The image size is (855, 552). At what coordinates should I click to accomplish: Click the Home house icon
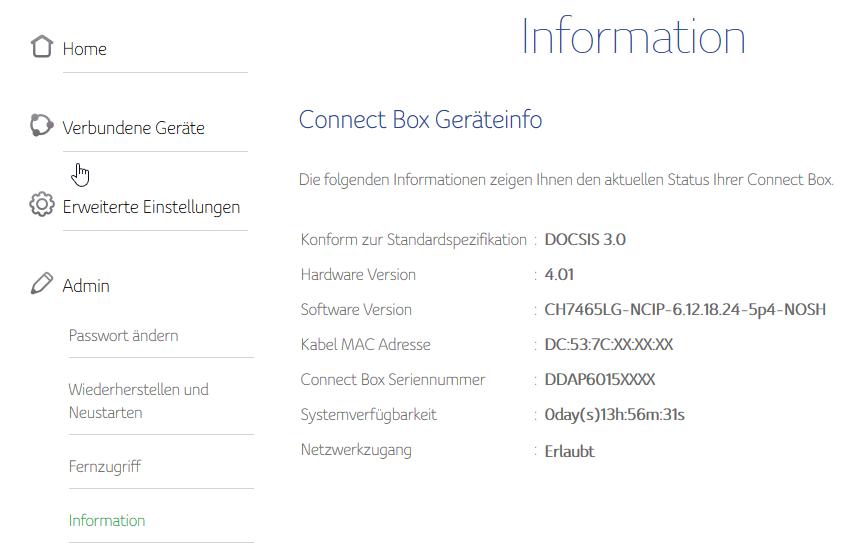point(41,47)
